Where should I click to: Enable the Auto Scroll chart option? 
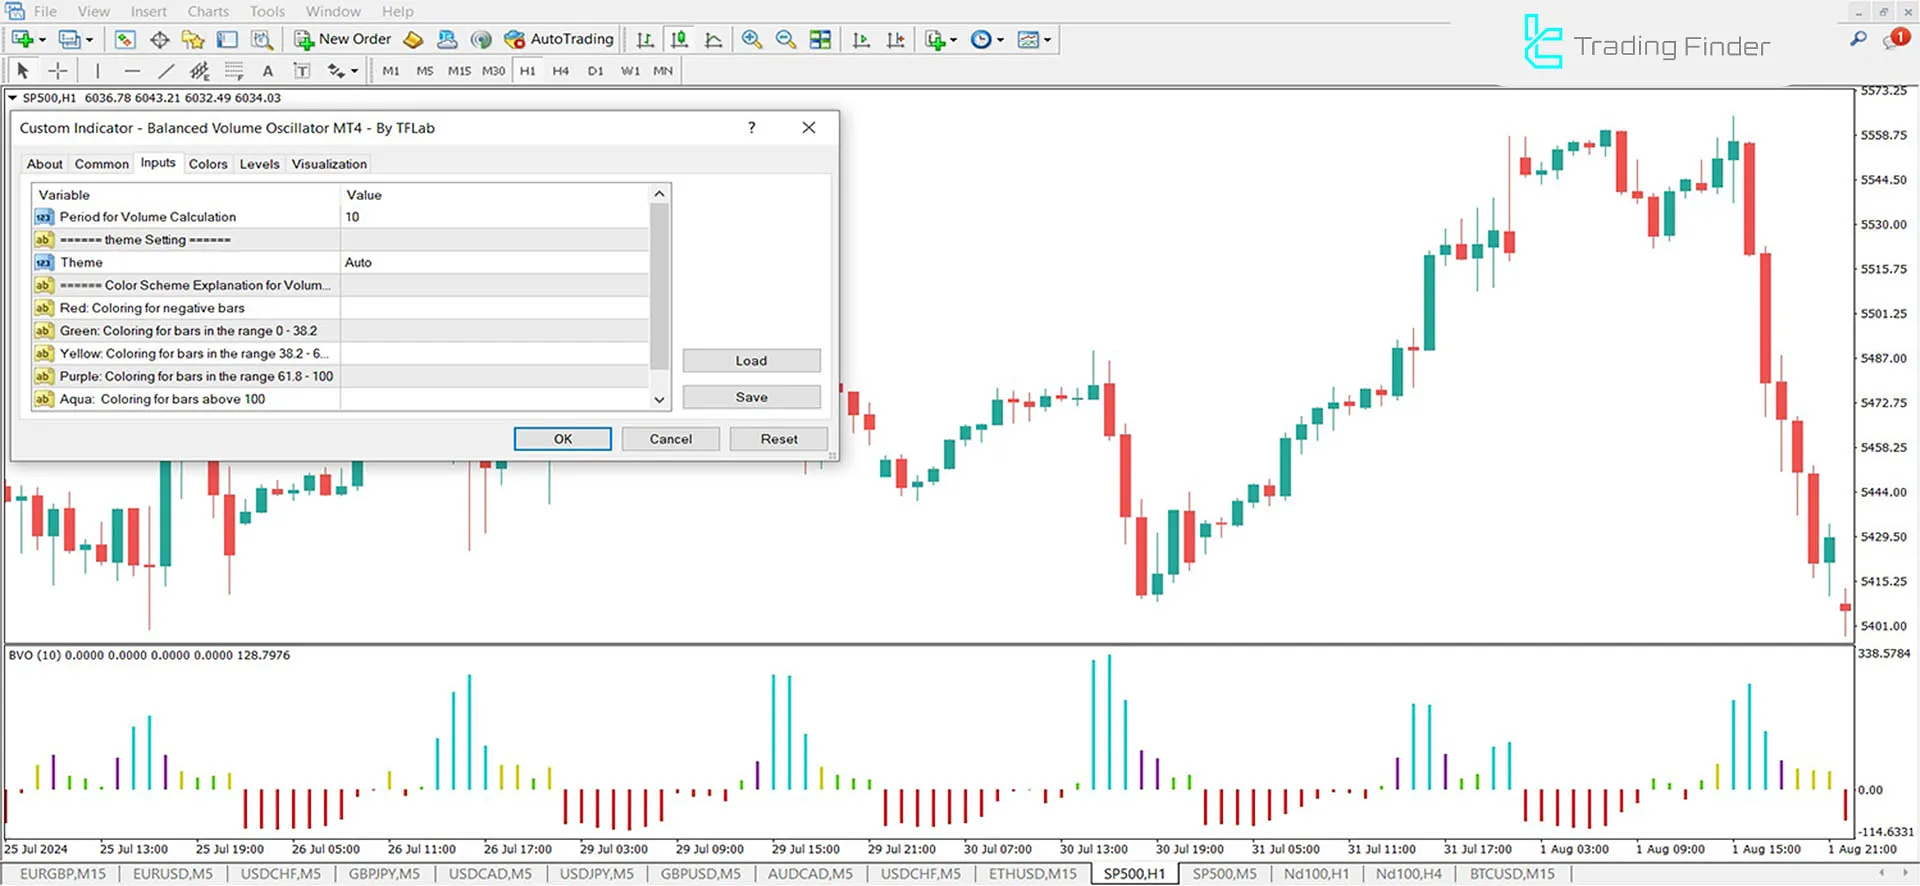861,40
